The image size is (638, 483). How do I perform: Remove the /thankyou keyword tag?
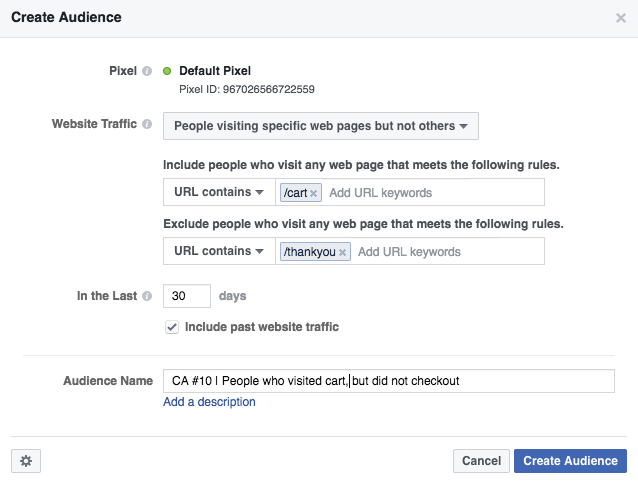(343, 252)
